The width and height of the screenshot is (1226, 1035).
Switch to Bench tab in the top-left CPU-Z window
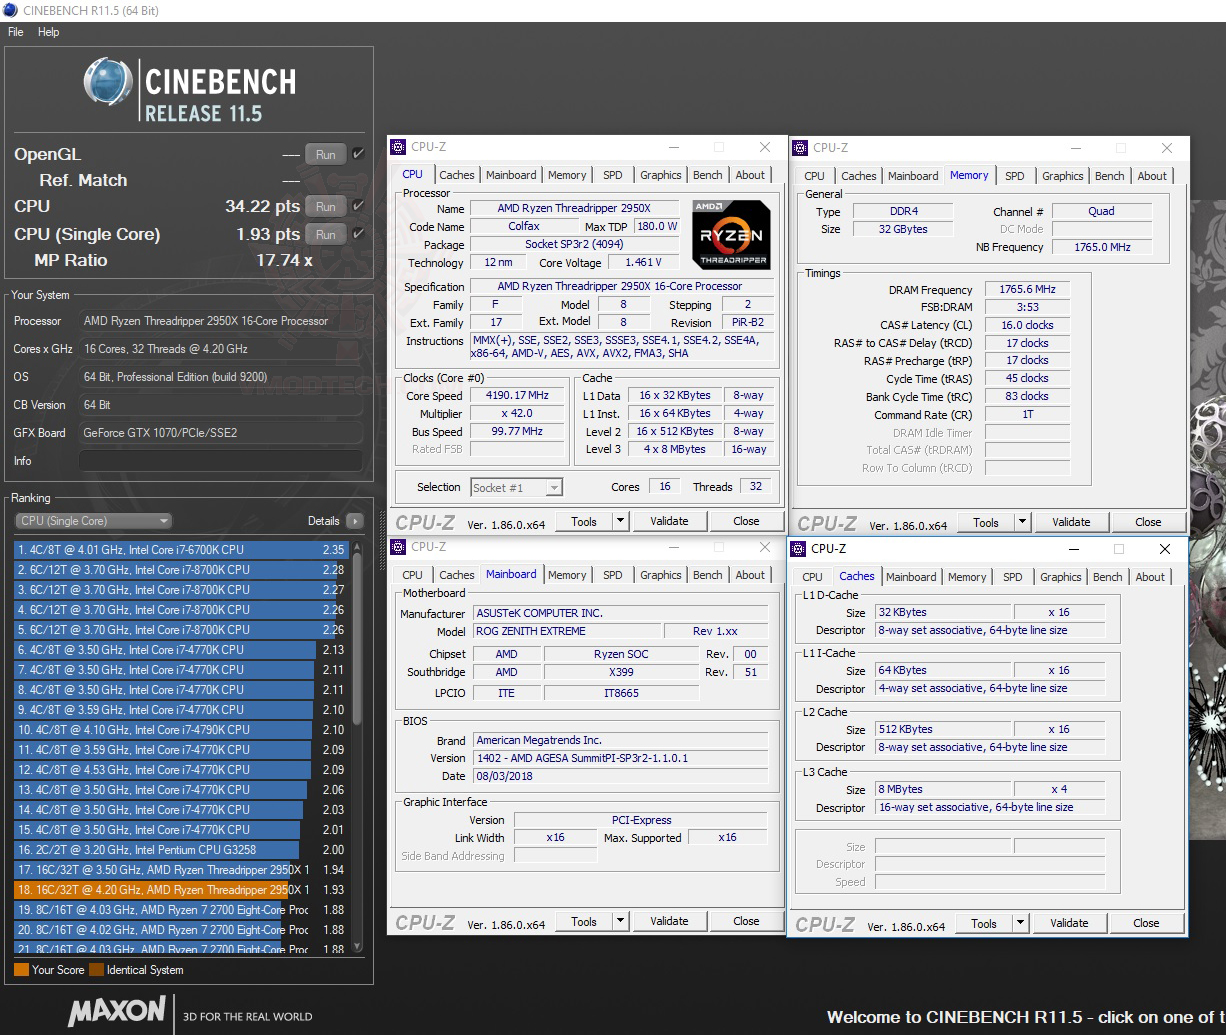(x=708, y=175)
